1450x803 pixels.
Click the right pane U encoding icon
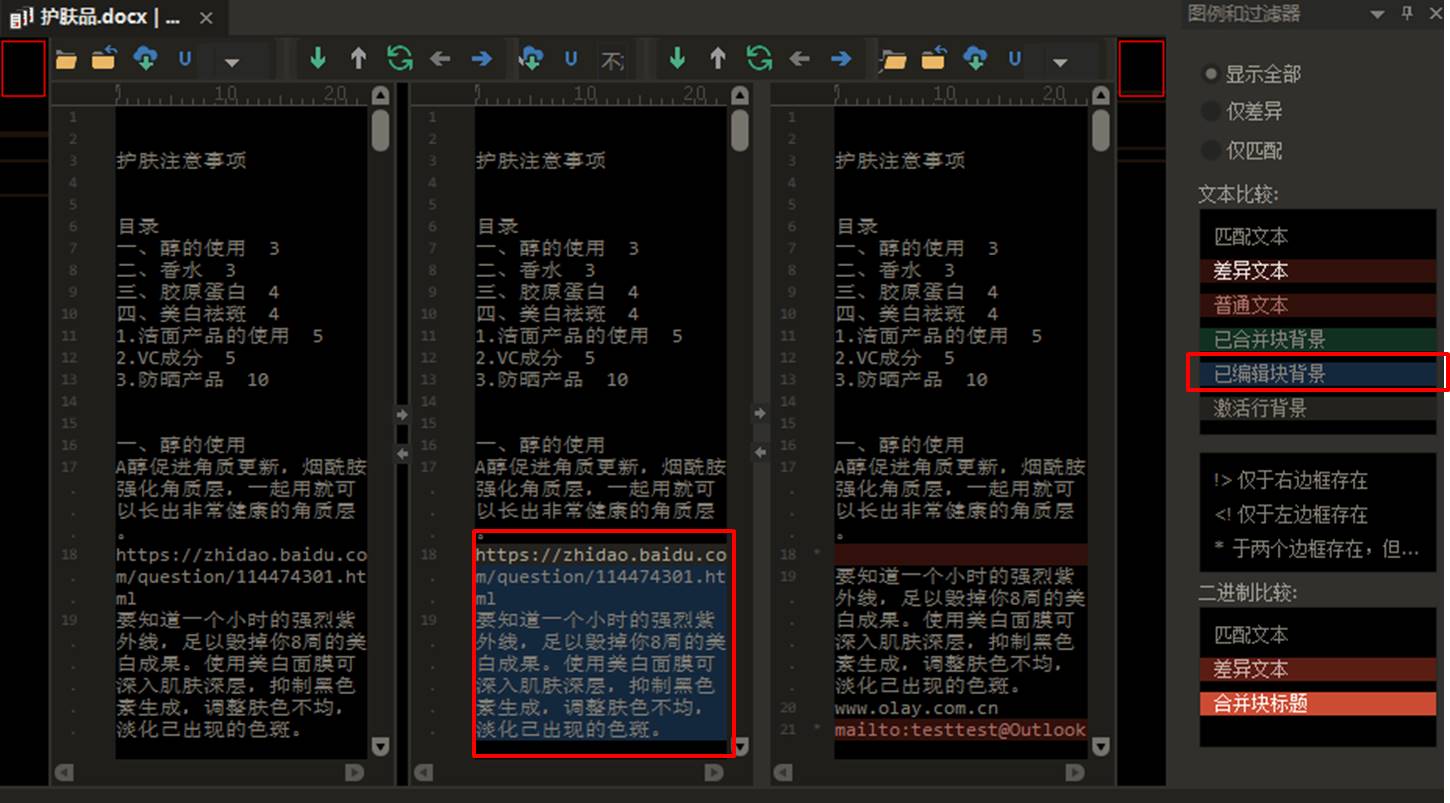coord(1015,60)
